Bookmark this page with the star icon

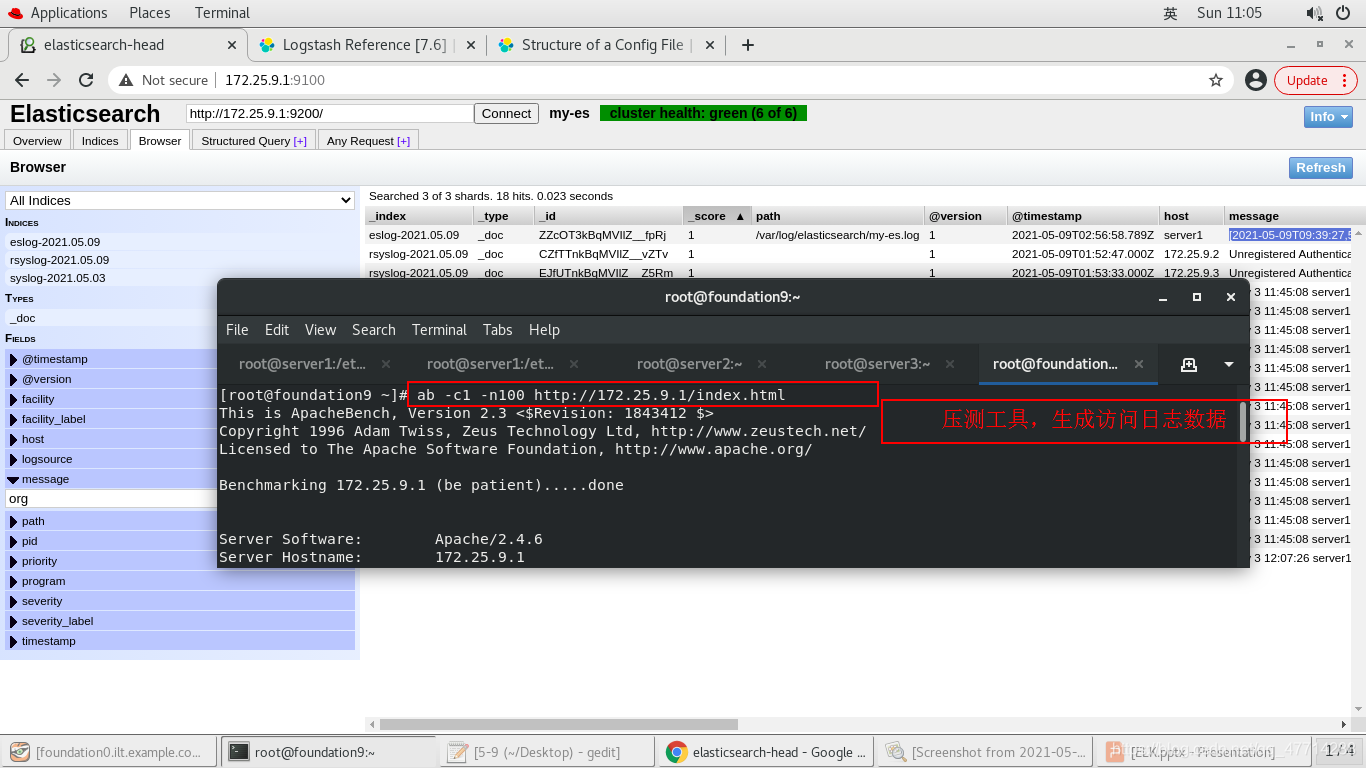tap(1216, 80)
